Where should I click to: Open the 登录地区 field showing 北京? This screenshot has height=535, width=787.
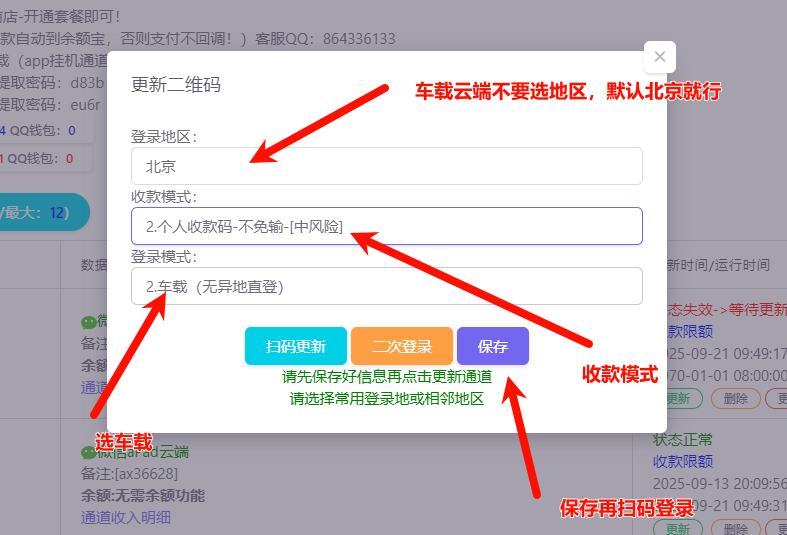(386, 166)
